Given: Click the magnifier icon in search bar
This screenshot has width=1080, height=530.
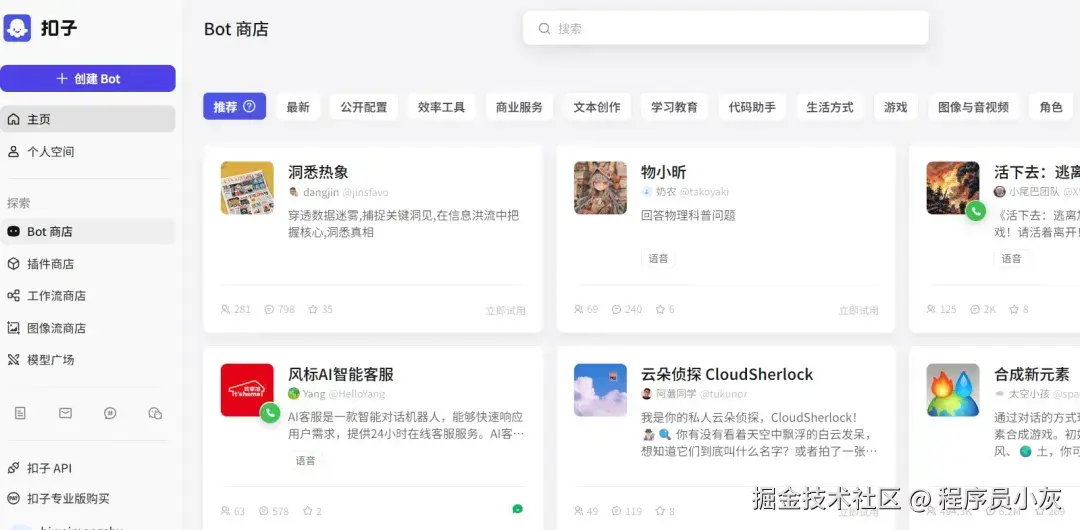Looking at the screenshot, I should [x=544, y=28].
